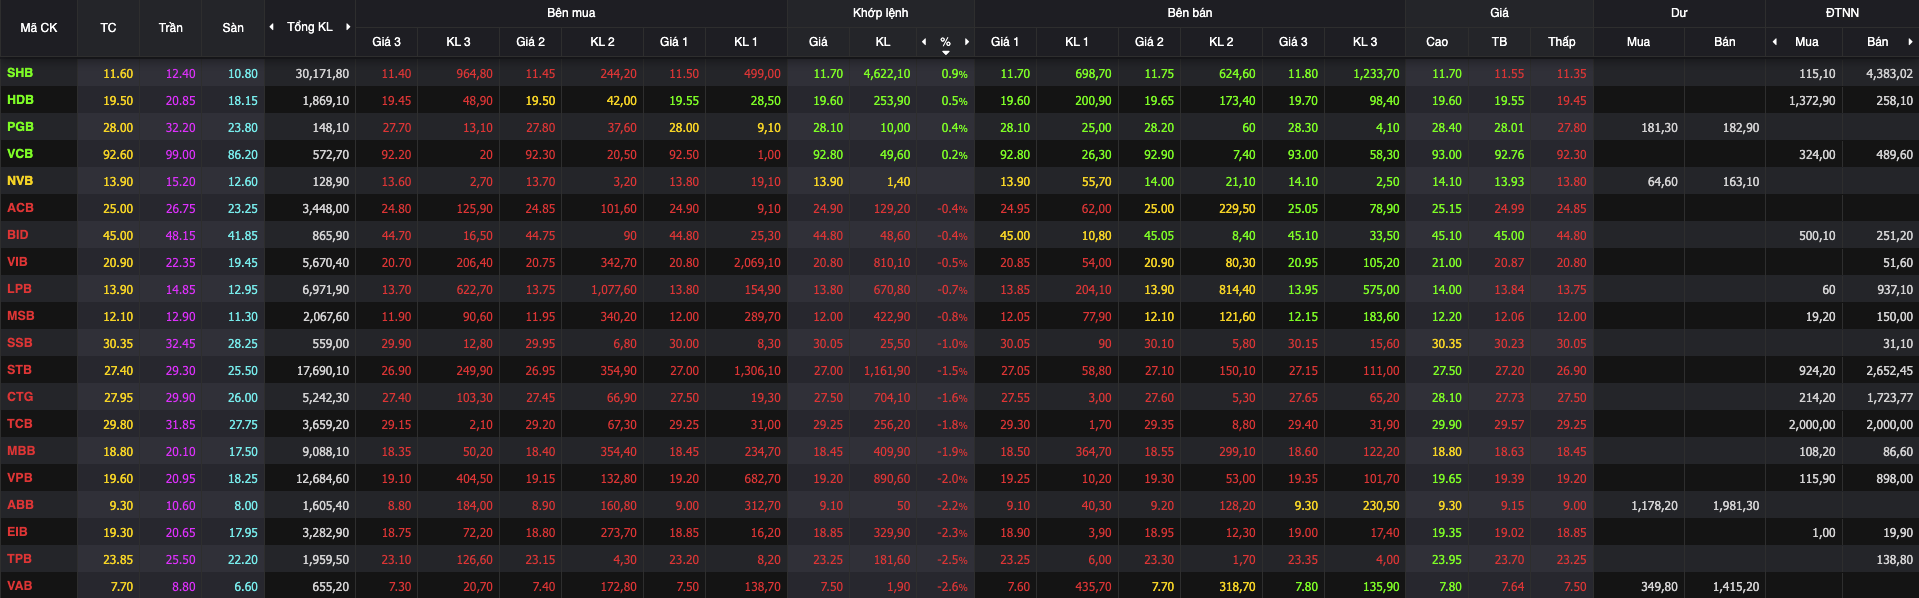Select the VIB ticker symbol
Image resolution: width=1919 pixels, height=598 pixels.
[17, 262]
